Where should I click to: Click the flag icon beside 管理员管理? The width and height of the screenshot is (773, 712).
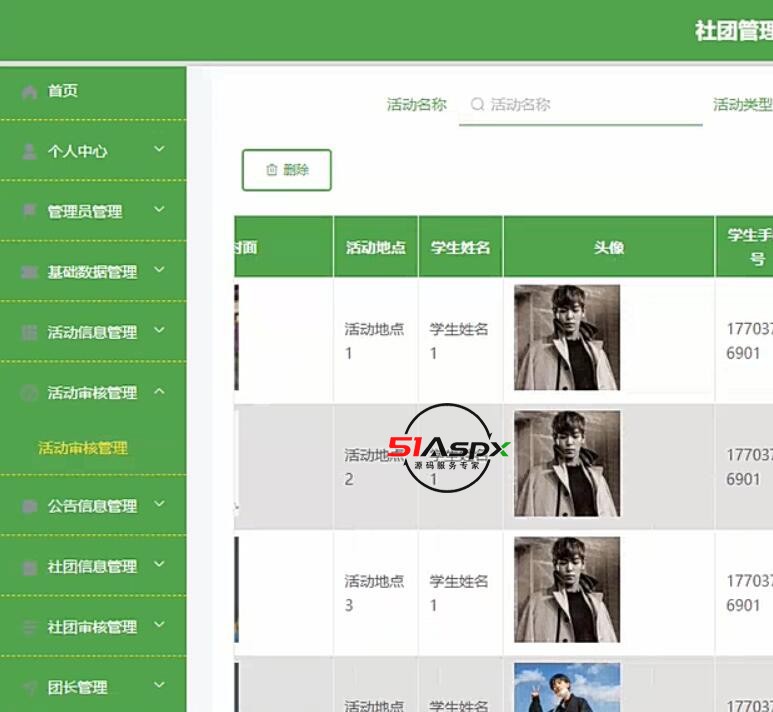[30, 211]
